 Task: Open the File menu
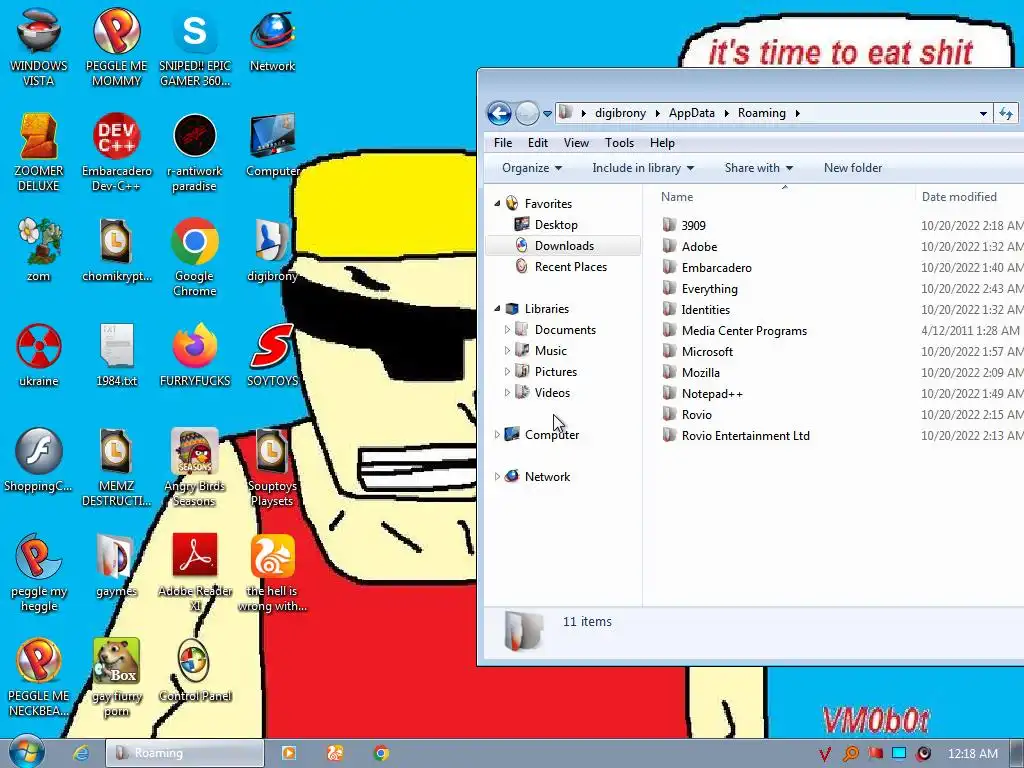click(x=503, y=142)
